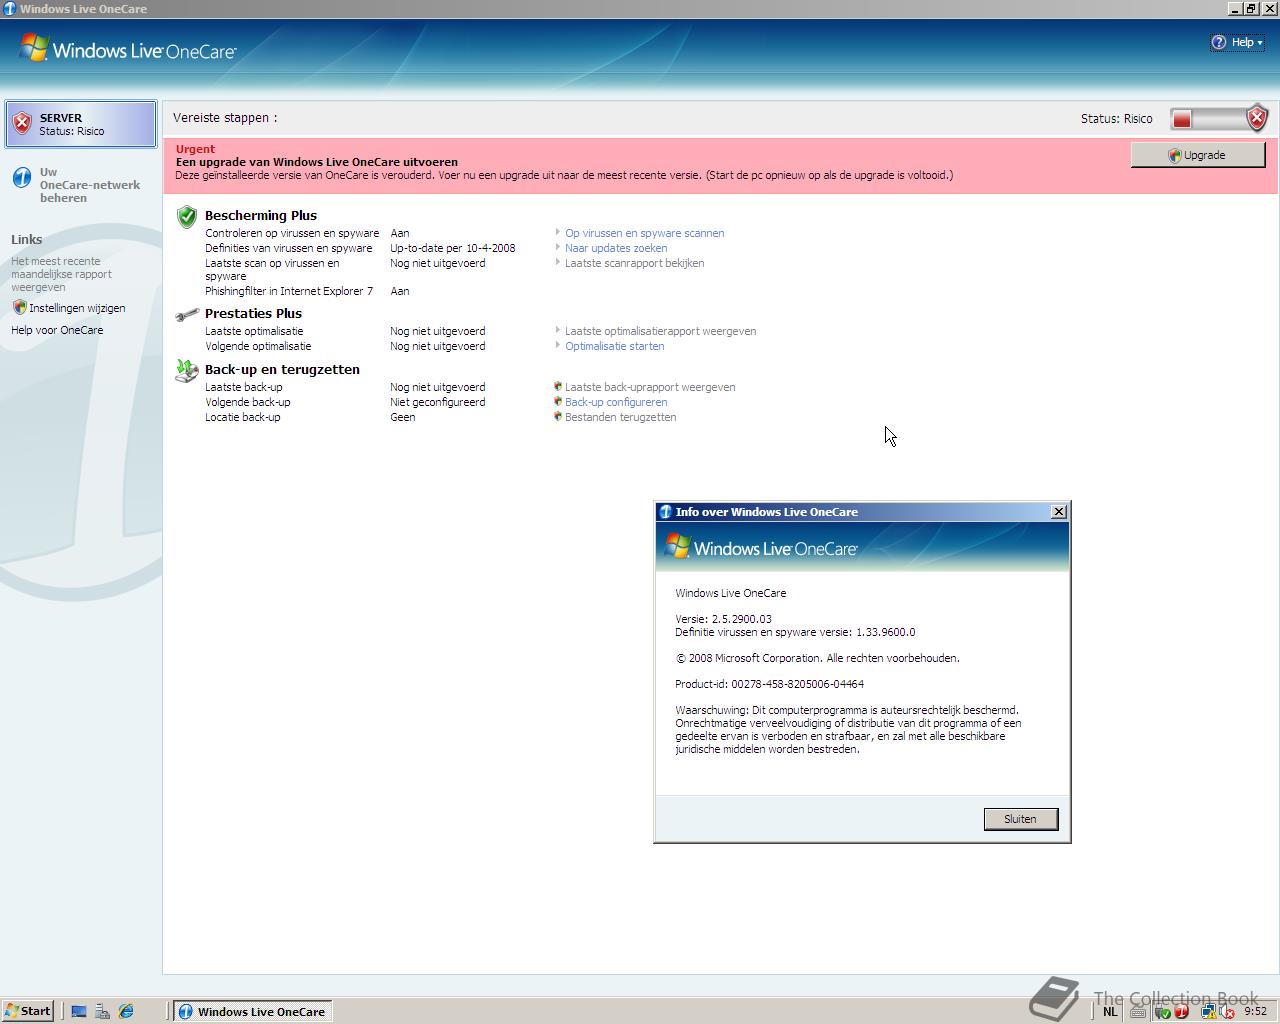
Task: Click the Show Desktop icon in Quick Launch
Action: [x=79, y=1011]
